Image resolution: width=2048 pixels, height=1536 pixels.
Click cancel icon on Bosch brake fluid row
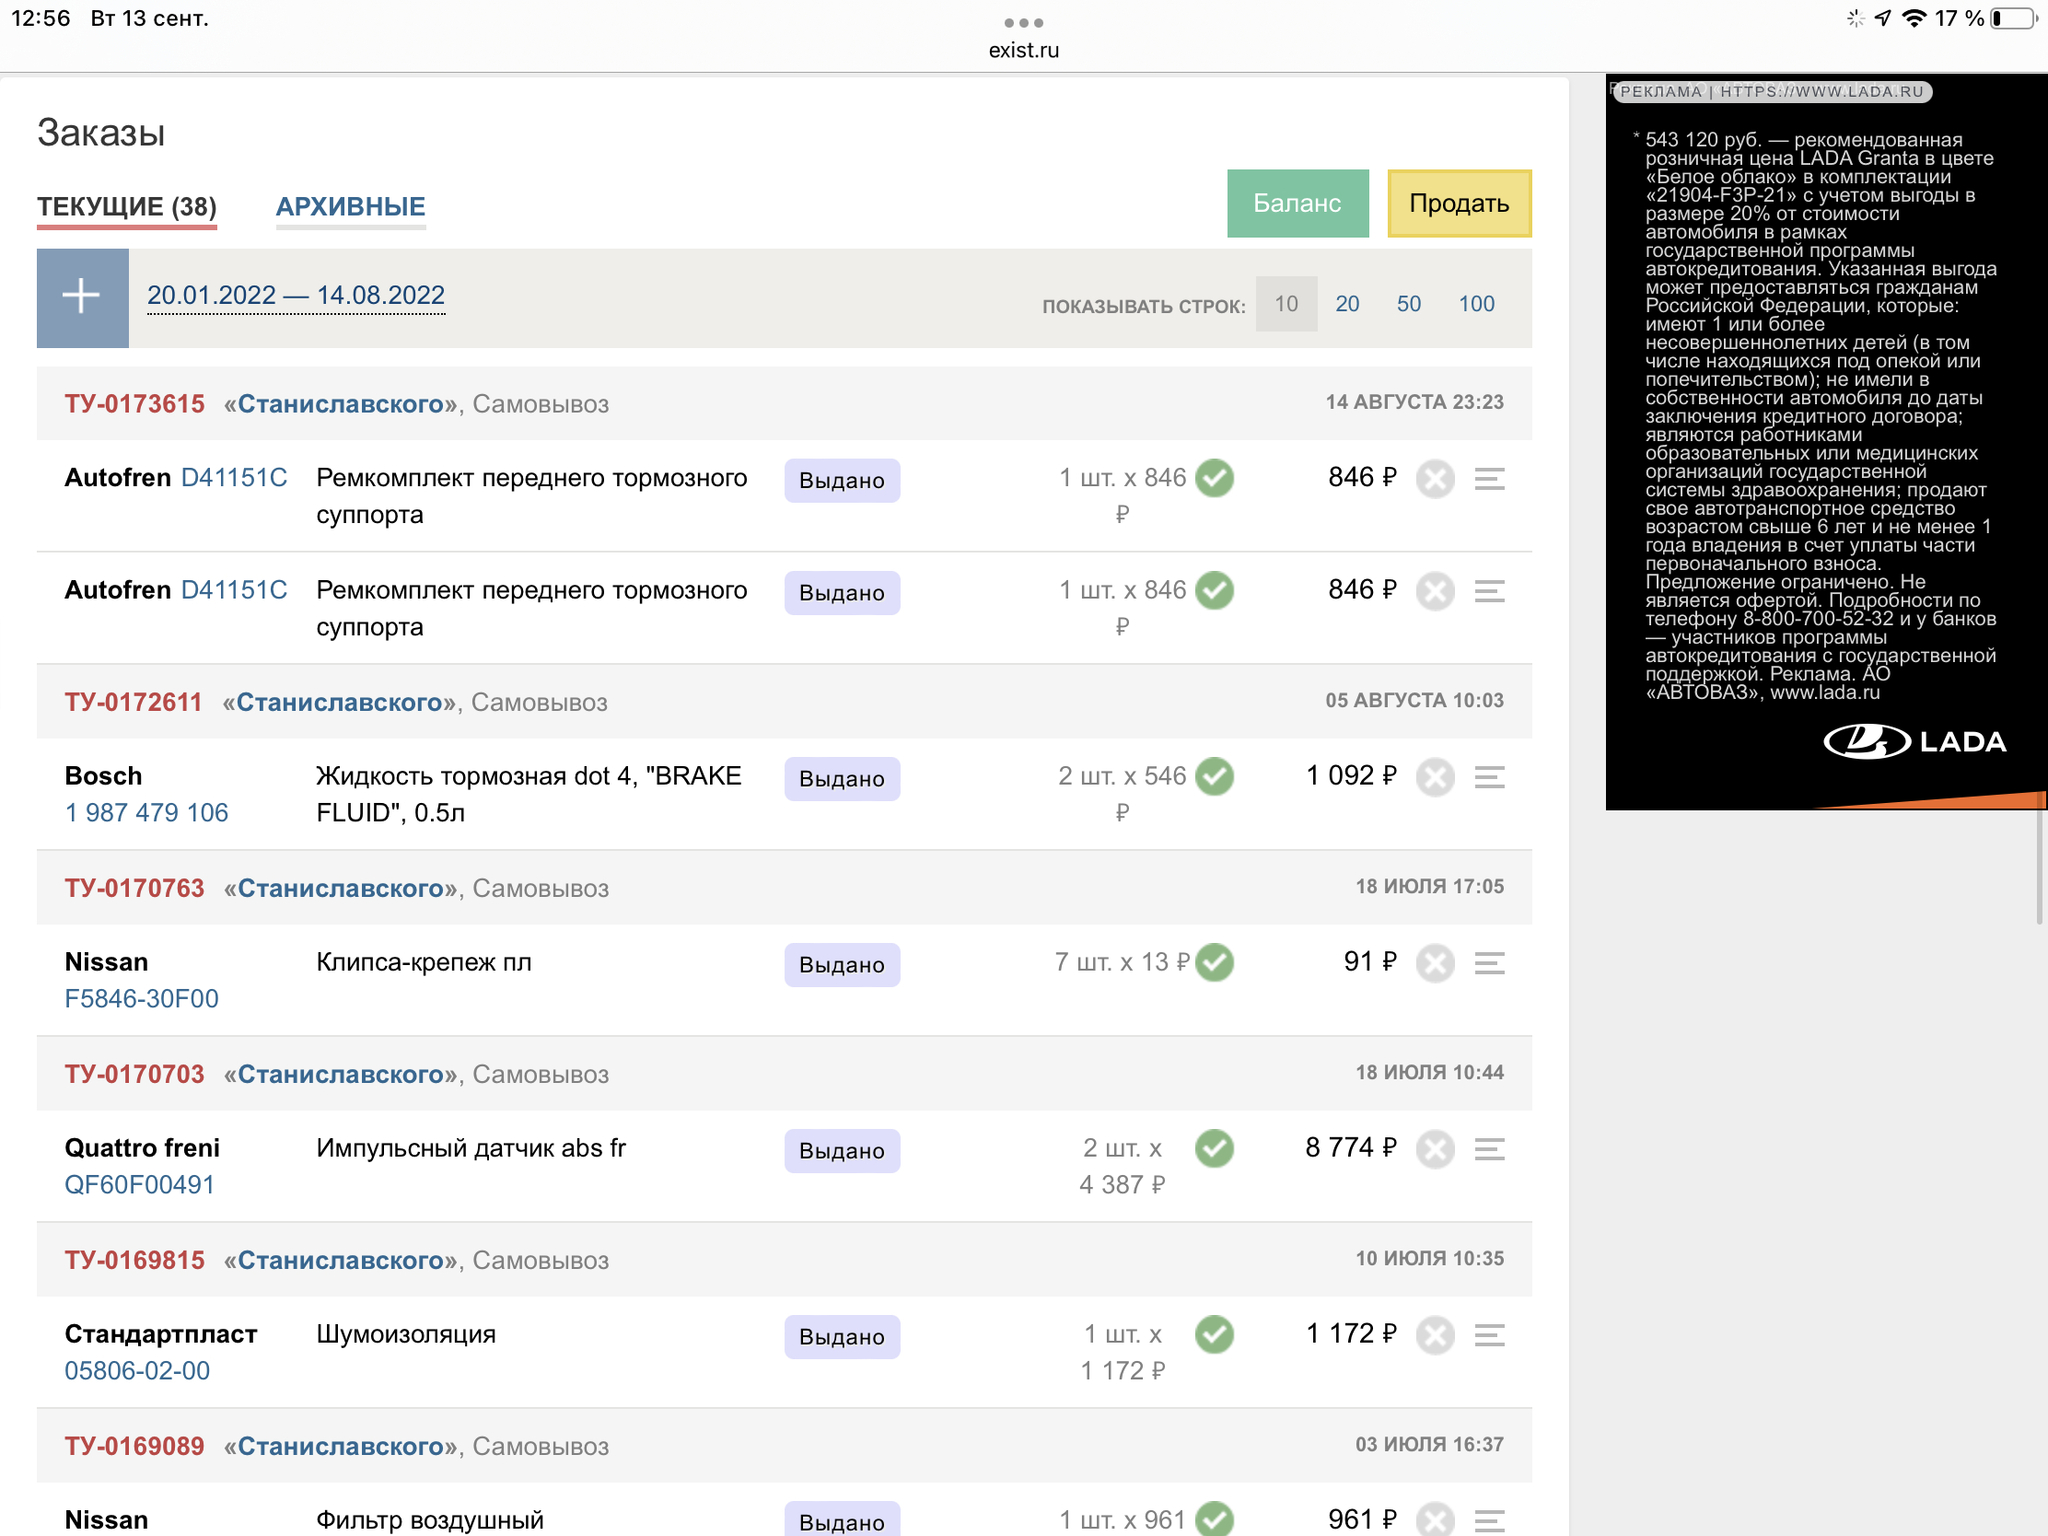tap(1435, 777)
